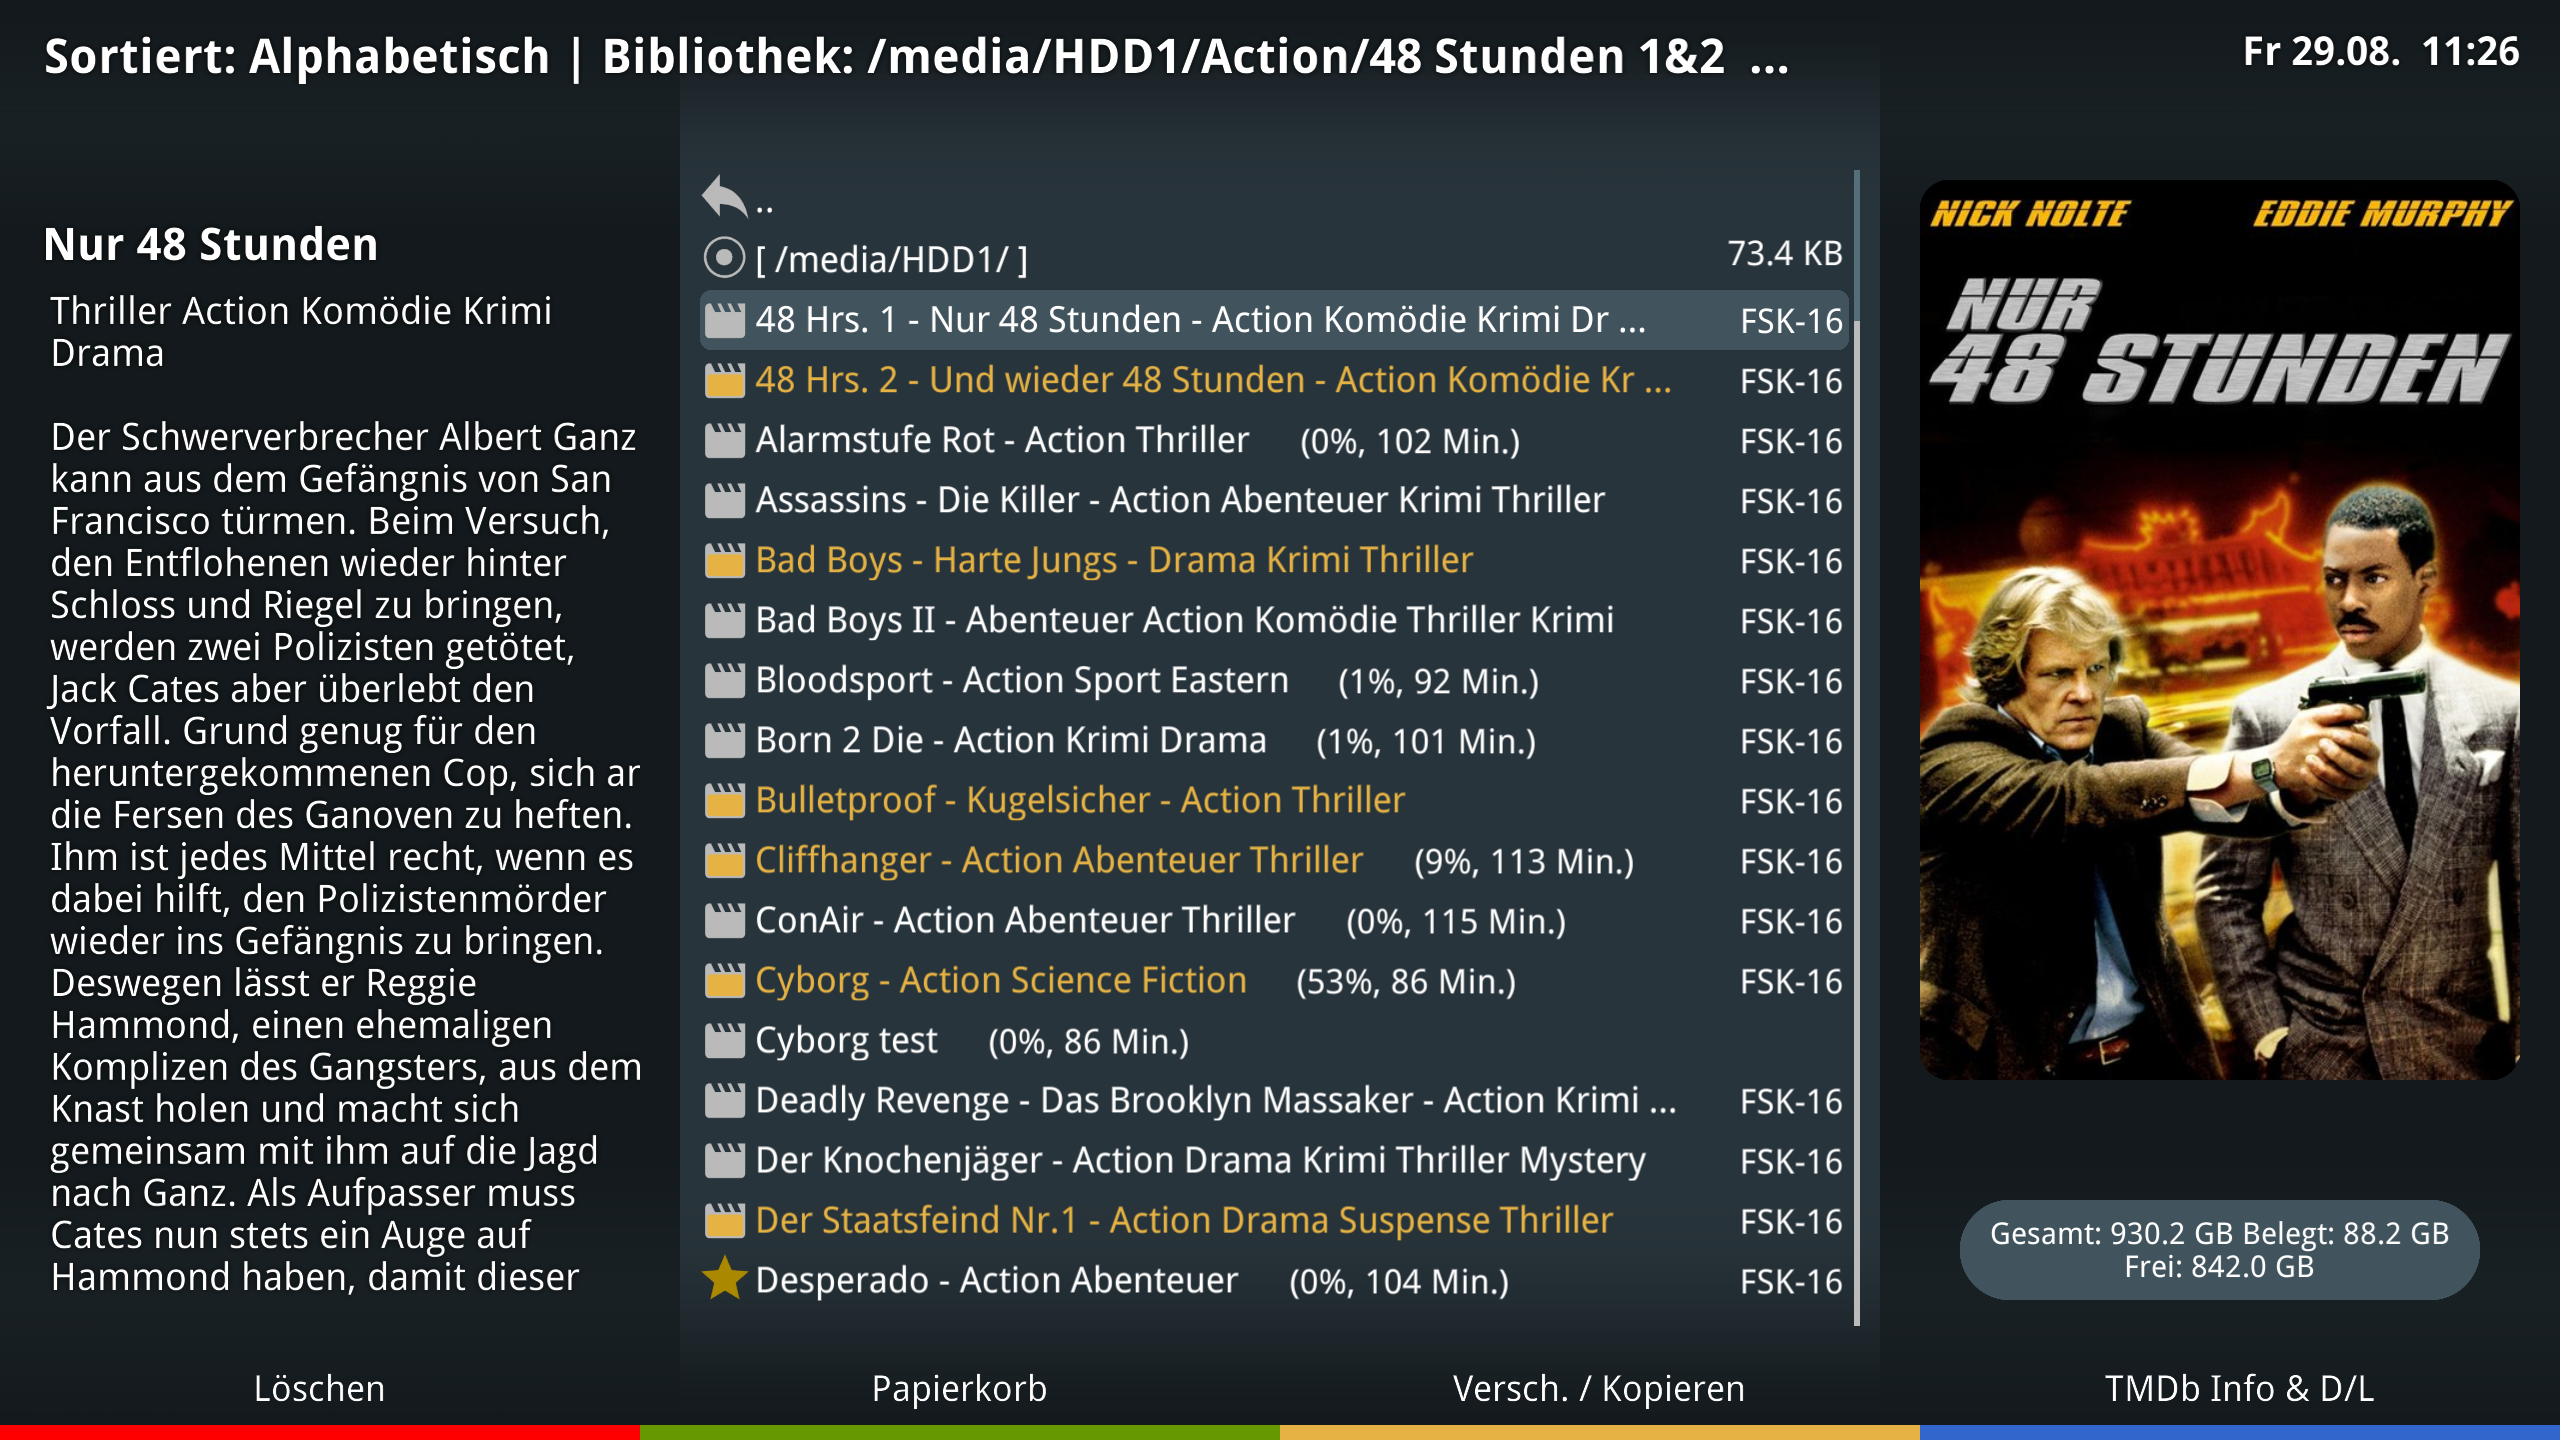Screen dimensions: 2560x1440
Task: Click the yellow clapperboard icon for Bulletproof - Kugelsicher
Action: pos(724,800)
